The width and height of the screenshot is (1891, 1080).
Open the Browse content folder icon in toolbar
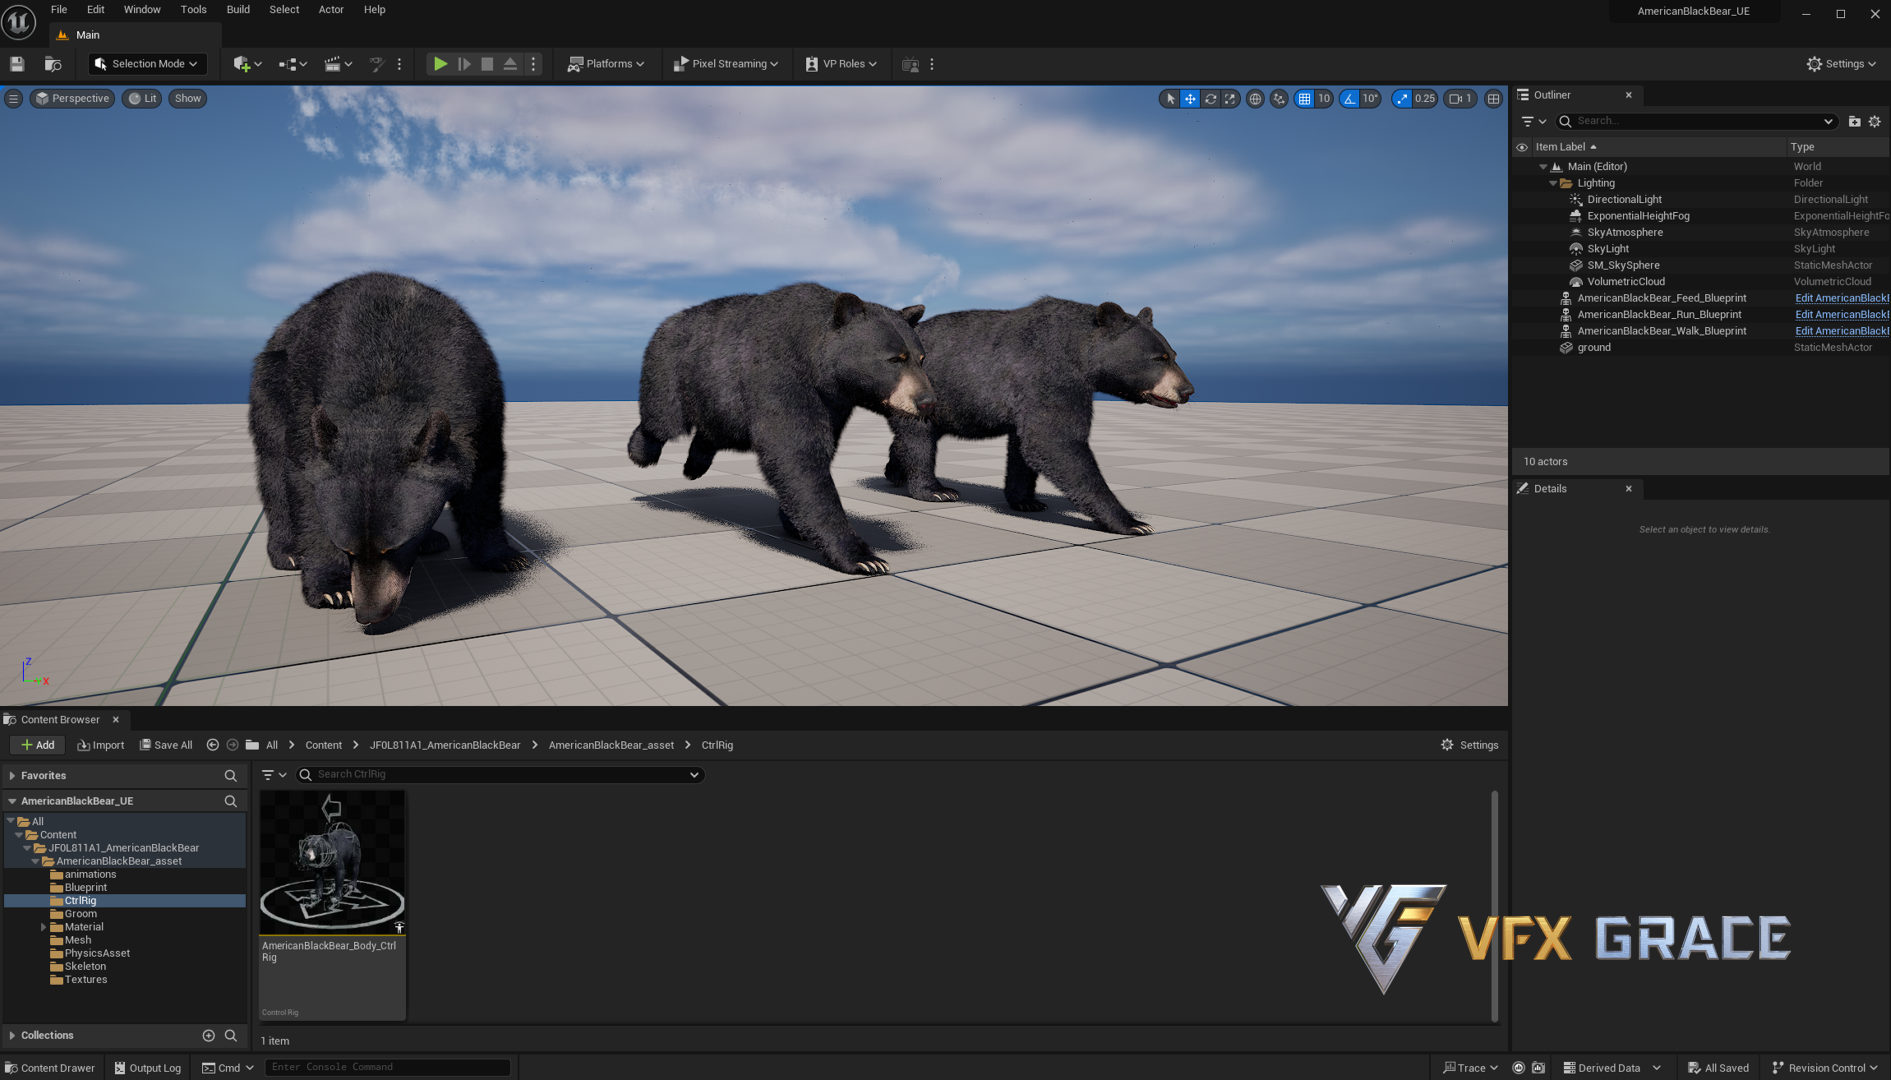click(x=53, y=64)
